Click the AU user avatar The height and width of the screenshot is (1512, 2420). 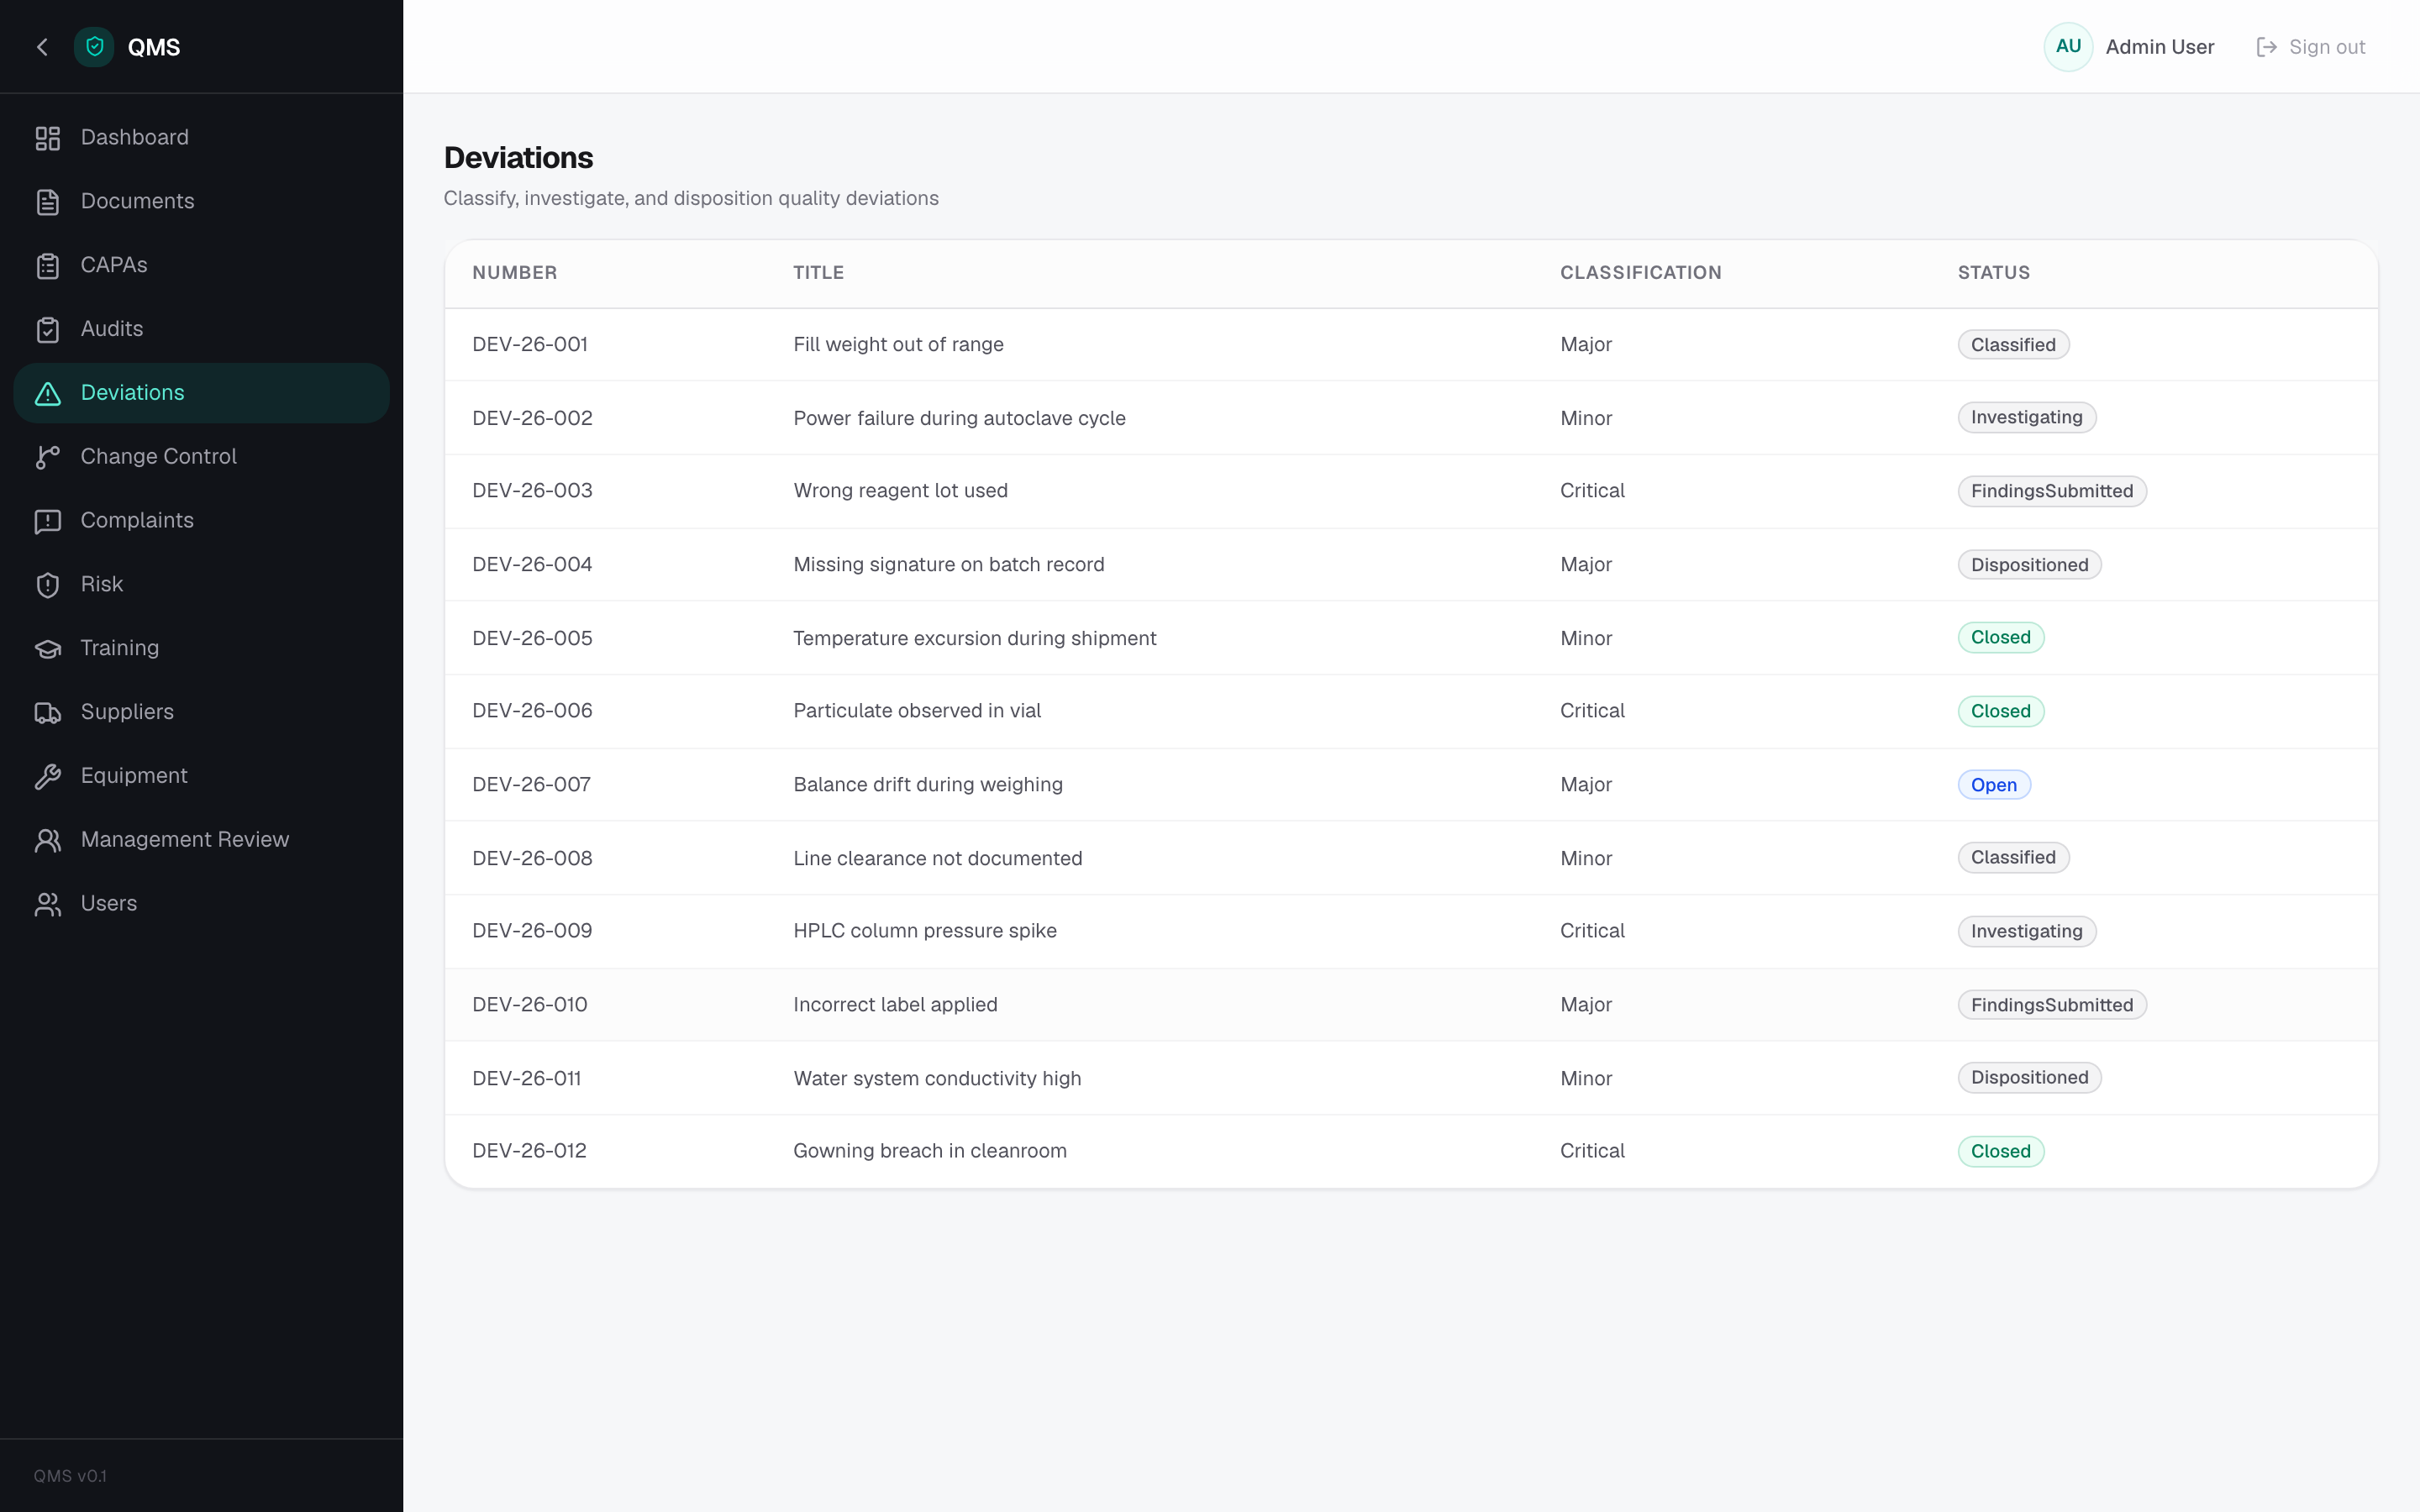tap(2068, 47)
